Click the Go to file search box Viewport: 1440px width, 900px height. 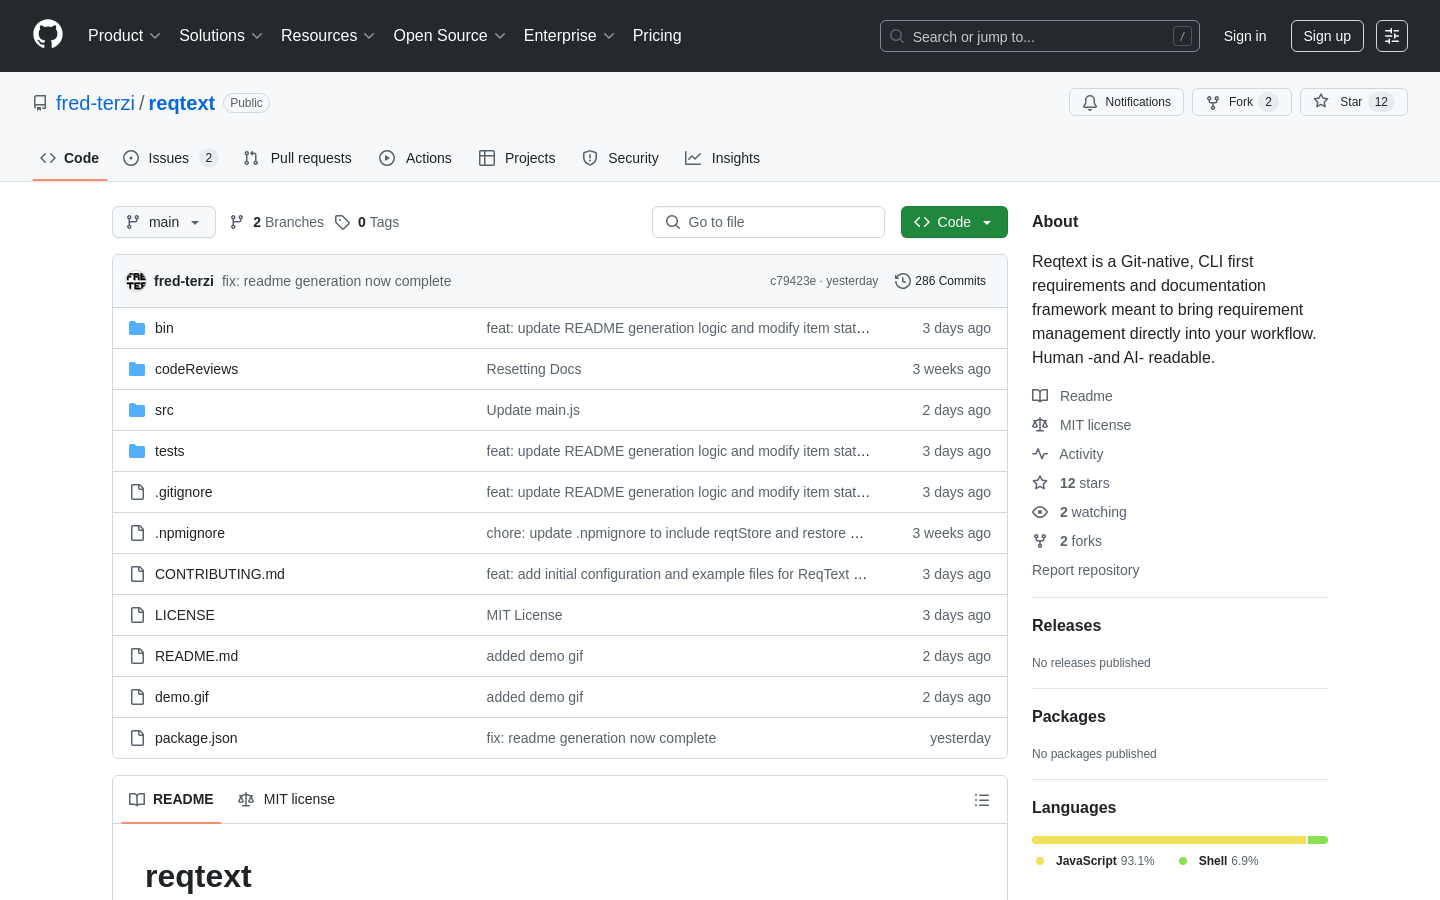tap(768, 222)
